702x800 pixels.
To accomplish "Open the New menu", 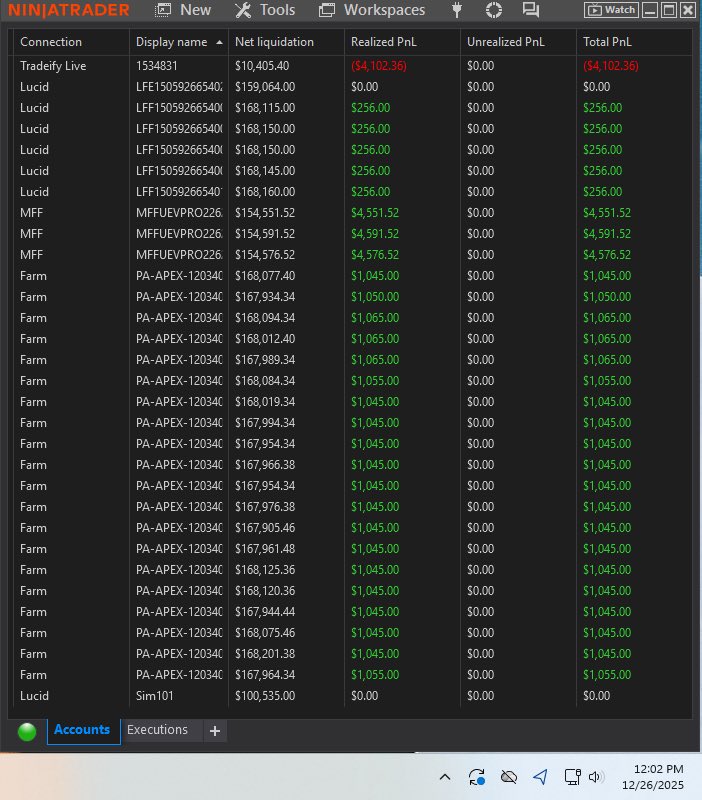I will 183,10.
